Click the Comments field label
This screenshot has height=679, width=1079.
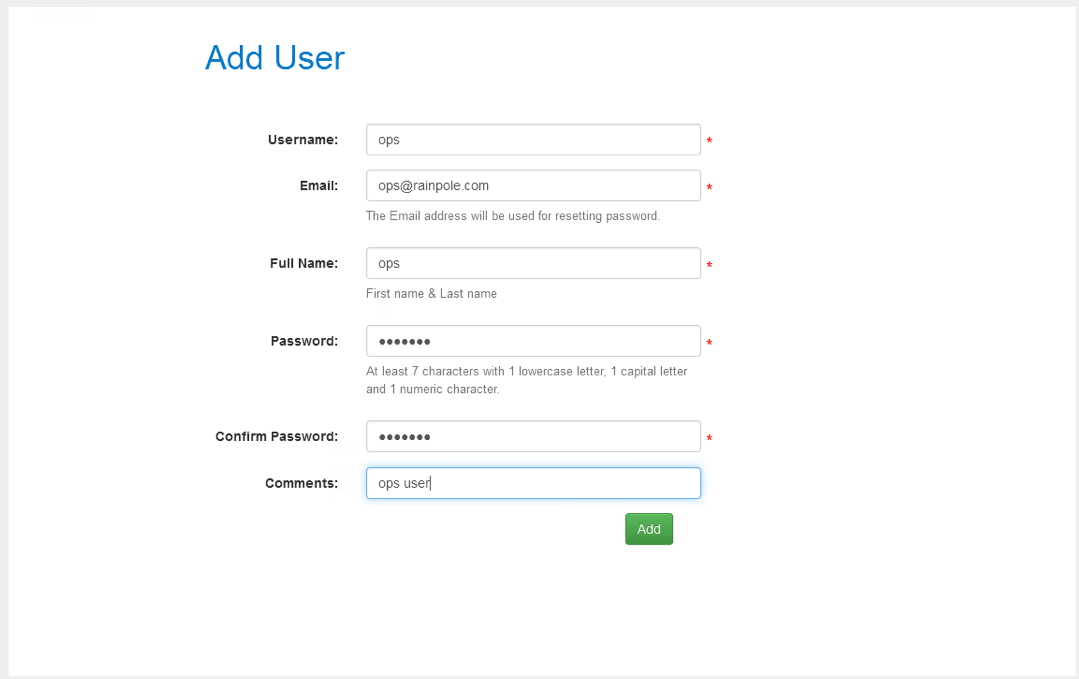click(x=301, y=483)
